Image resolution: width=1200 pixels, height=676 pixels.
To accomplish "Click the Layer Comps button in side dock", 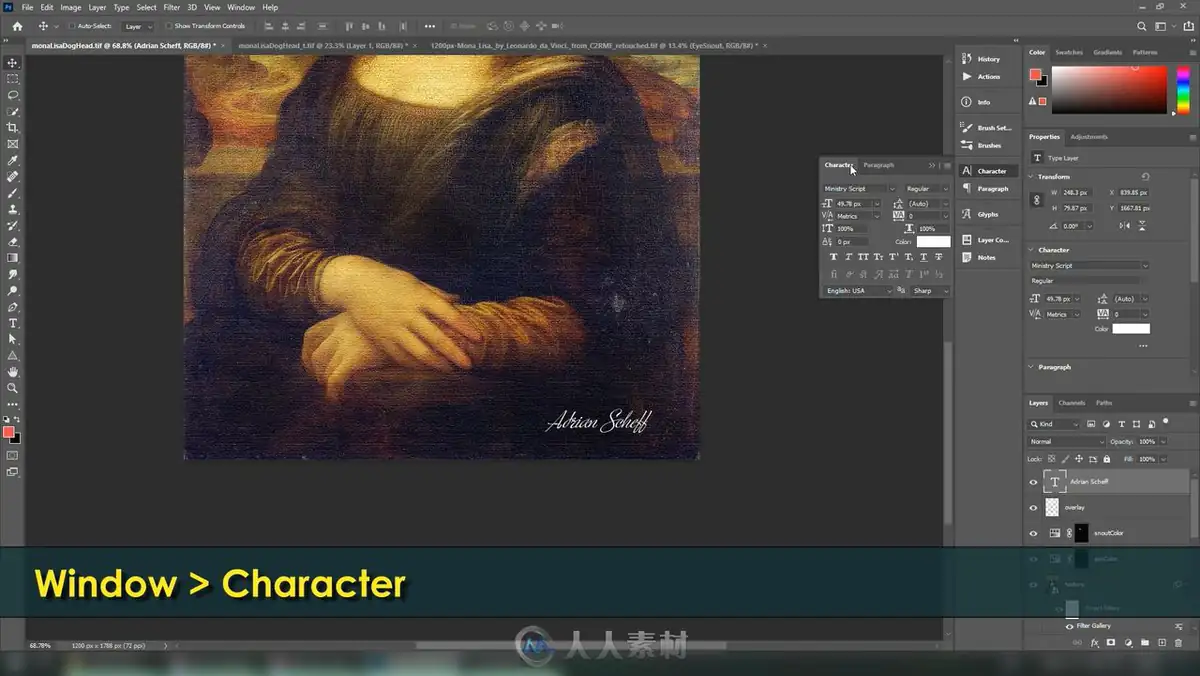I will coord(988,240).
